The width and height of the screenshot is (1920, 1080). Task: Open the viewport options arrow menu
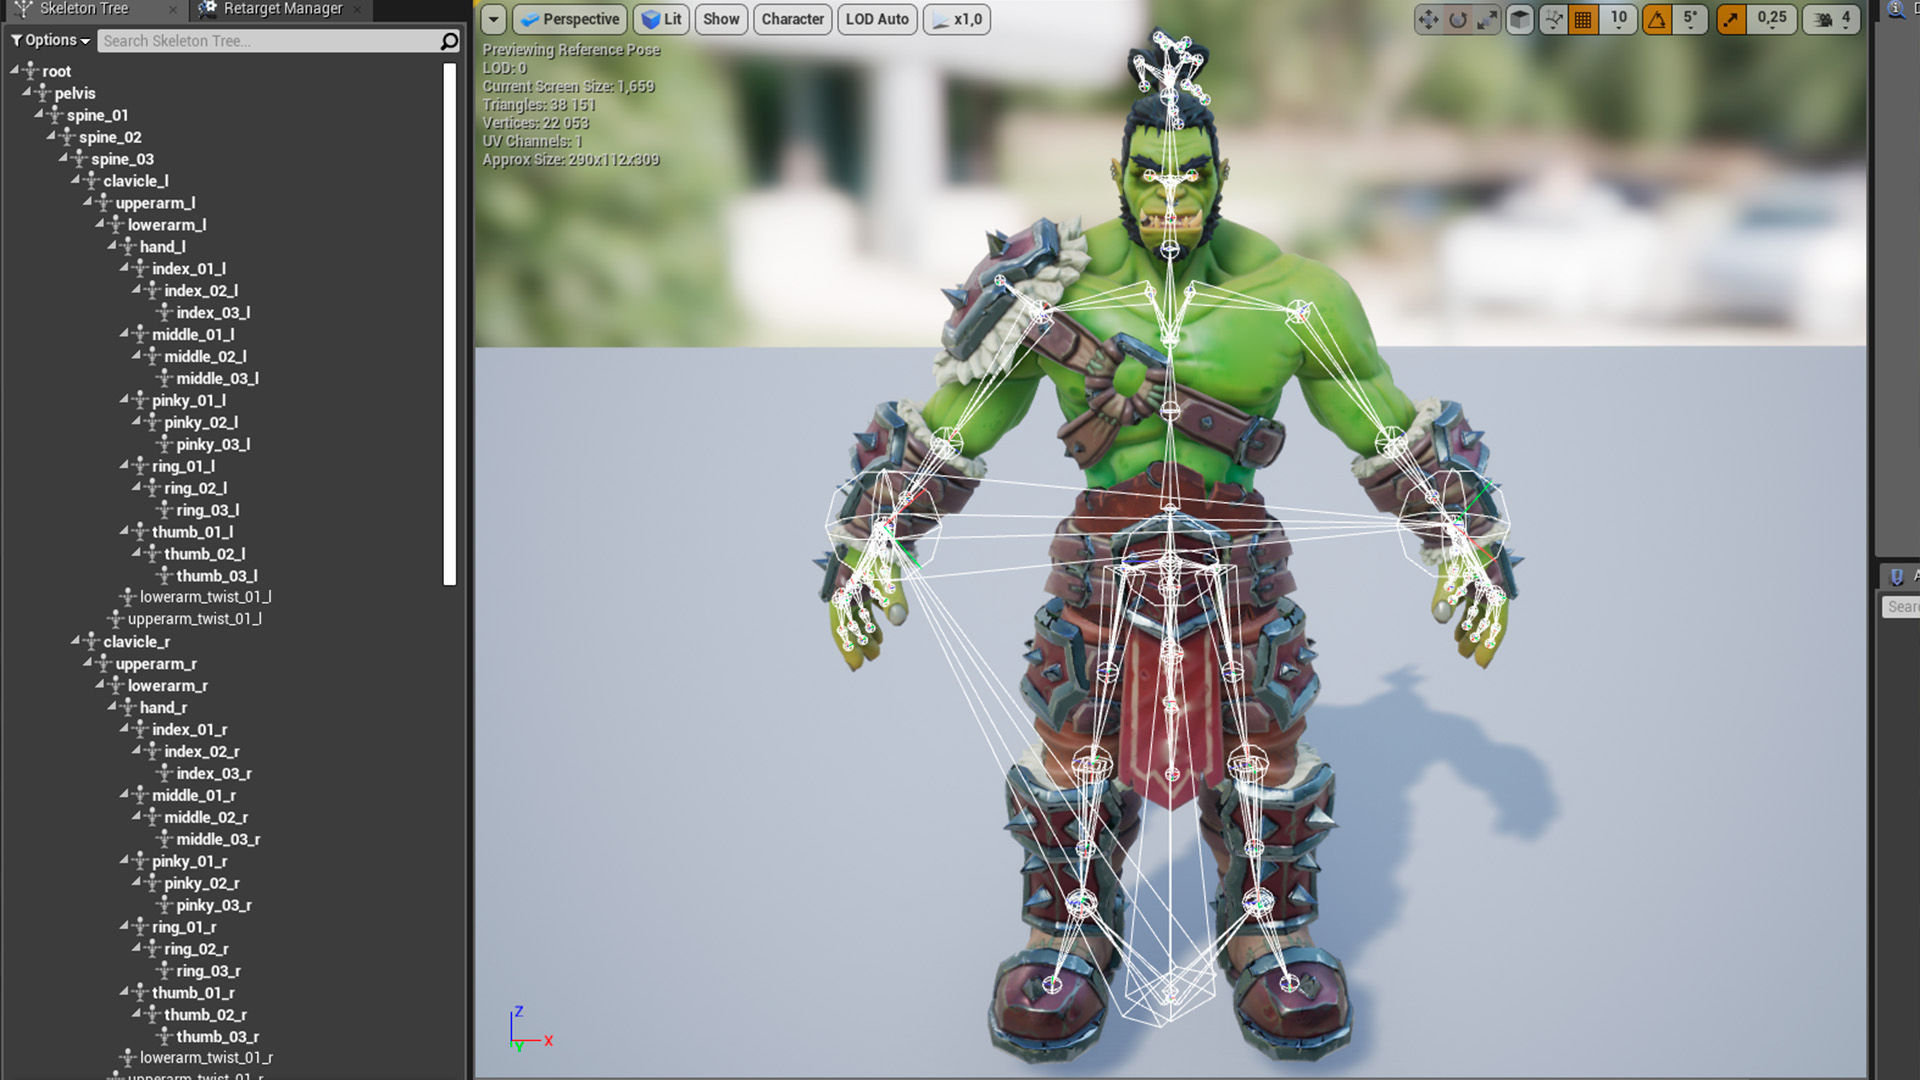pos(493,19)
